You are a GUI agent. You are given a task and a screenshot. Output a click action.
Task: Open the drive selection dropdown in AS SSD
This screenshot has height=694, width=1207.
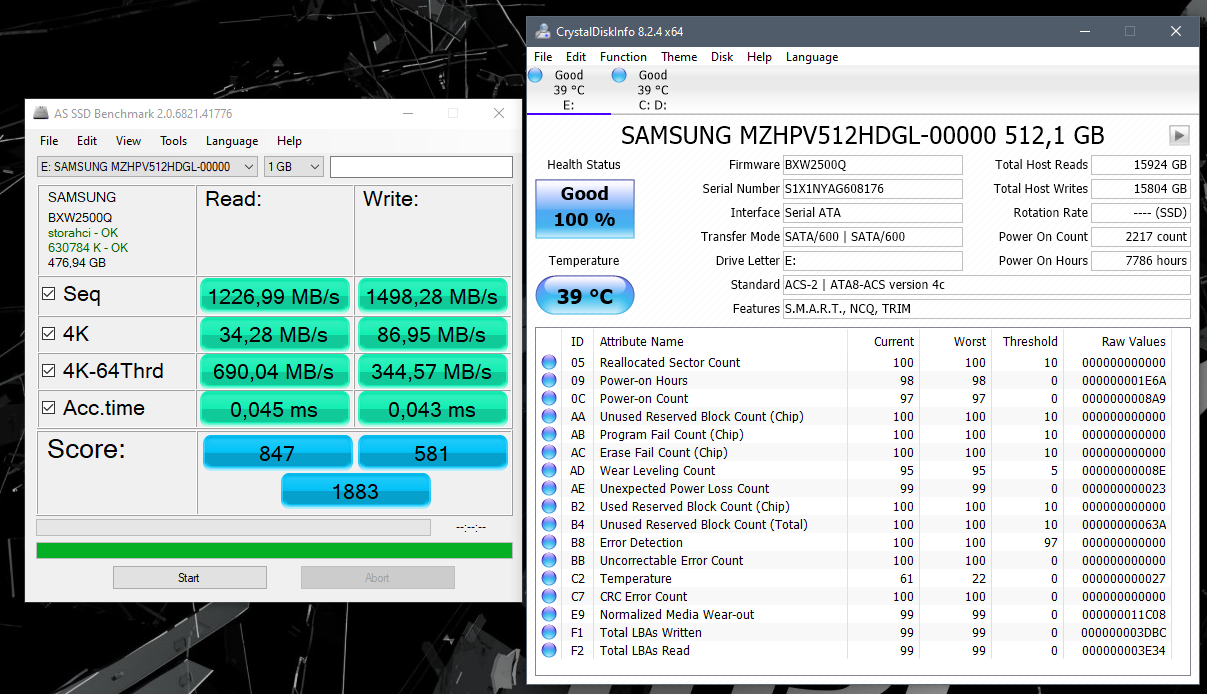[x=147, y=167]
